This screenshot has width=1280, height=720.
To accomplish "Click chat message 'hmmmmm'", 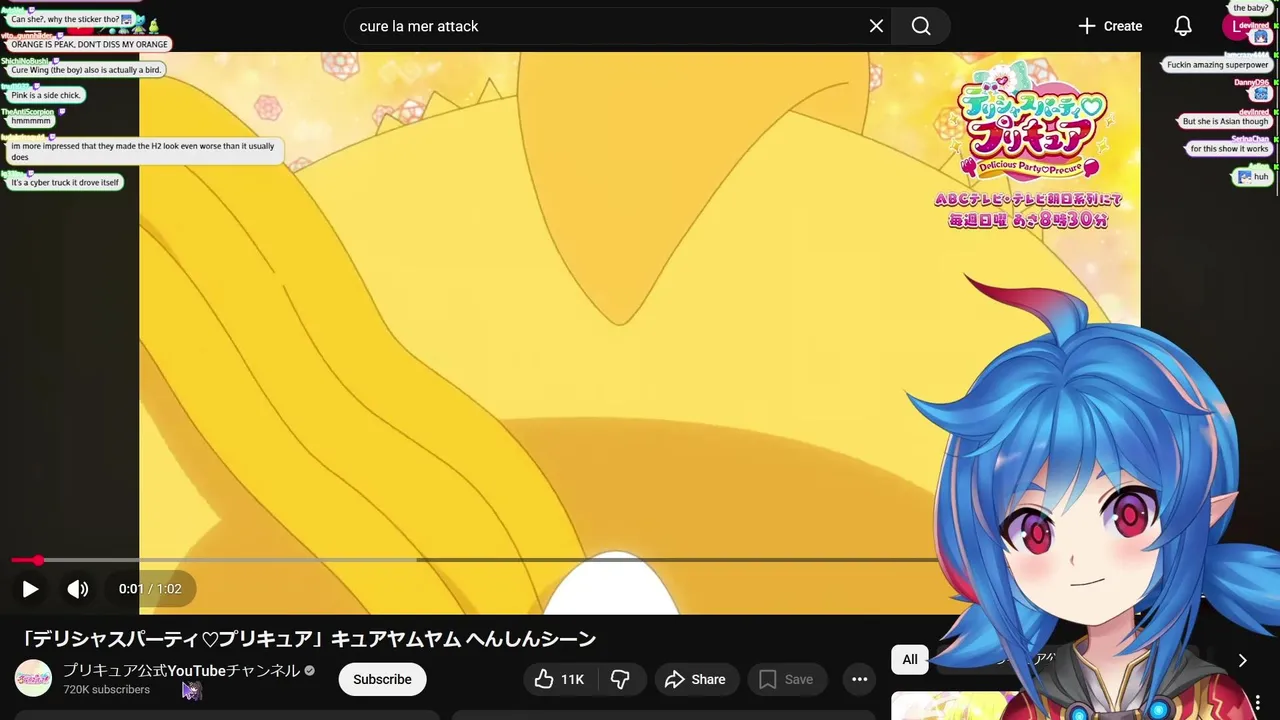I will [x=31, y=121].
